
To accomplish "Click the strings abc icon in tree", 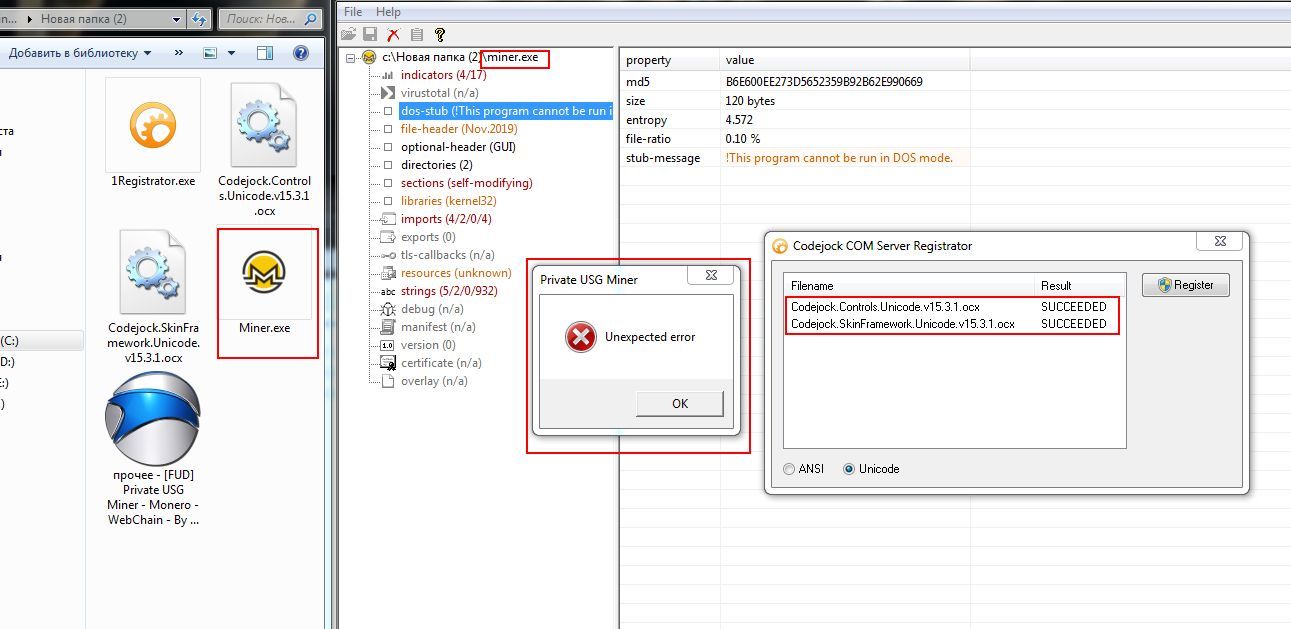I will pyautogui.click(x=388, y=291).
